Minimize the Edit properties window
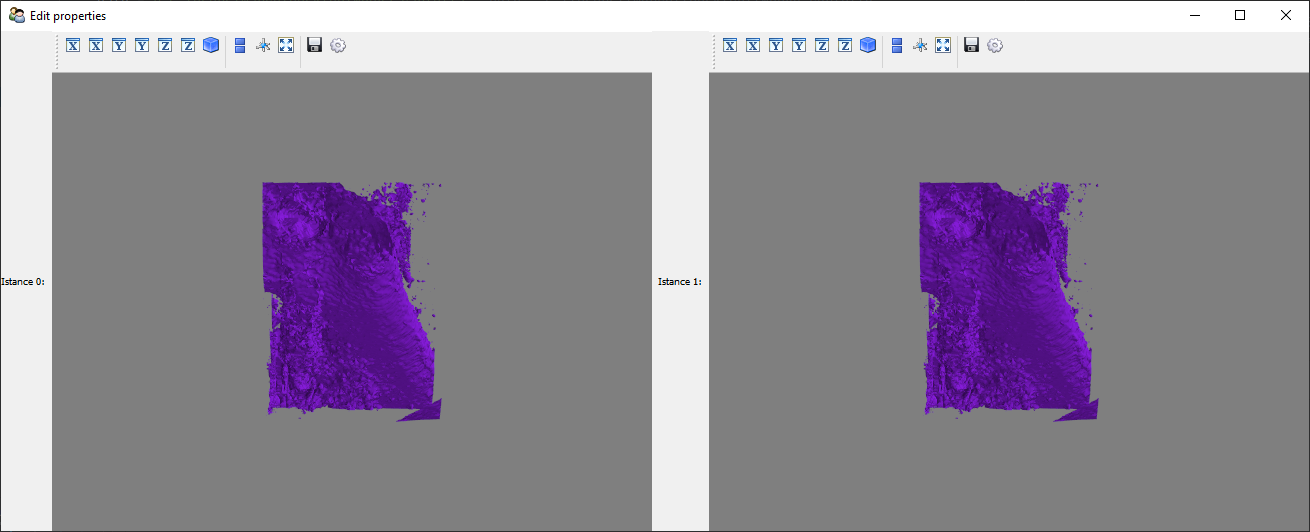 1194,15
